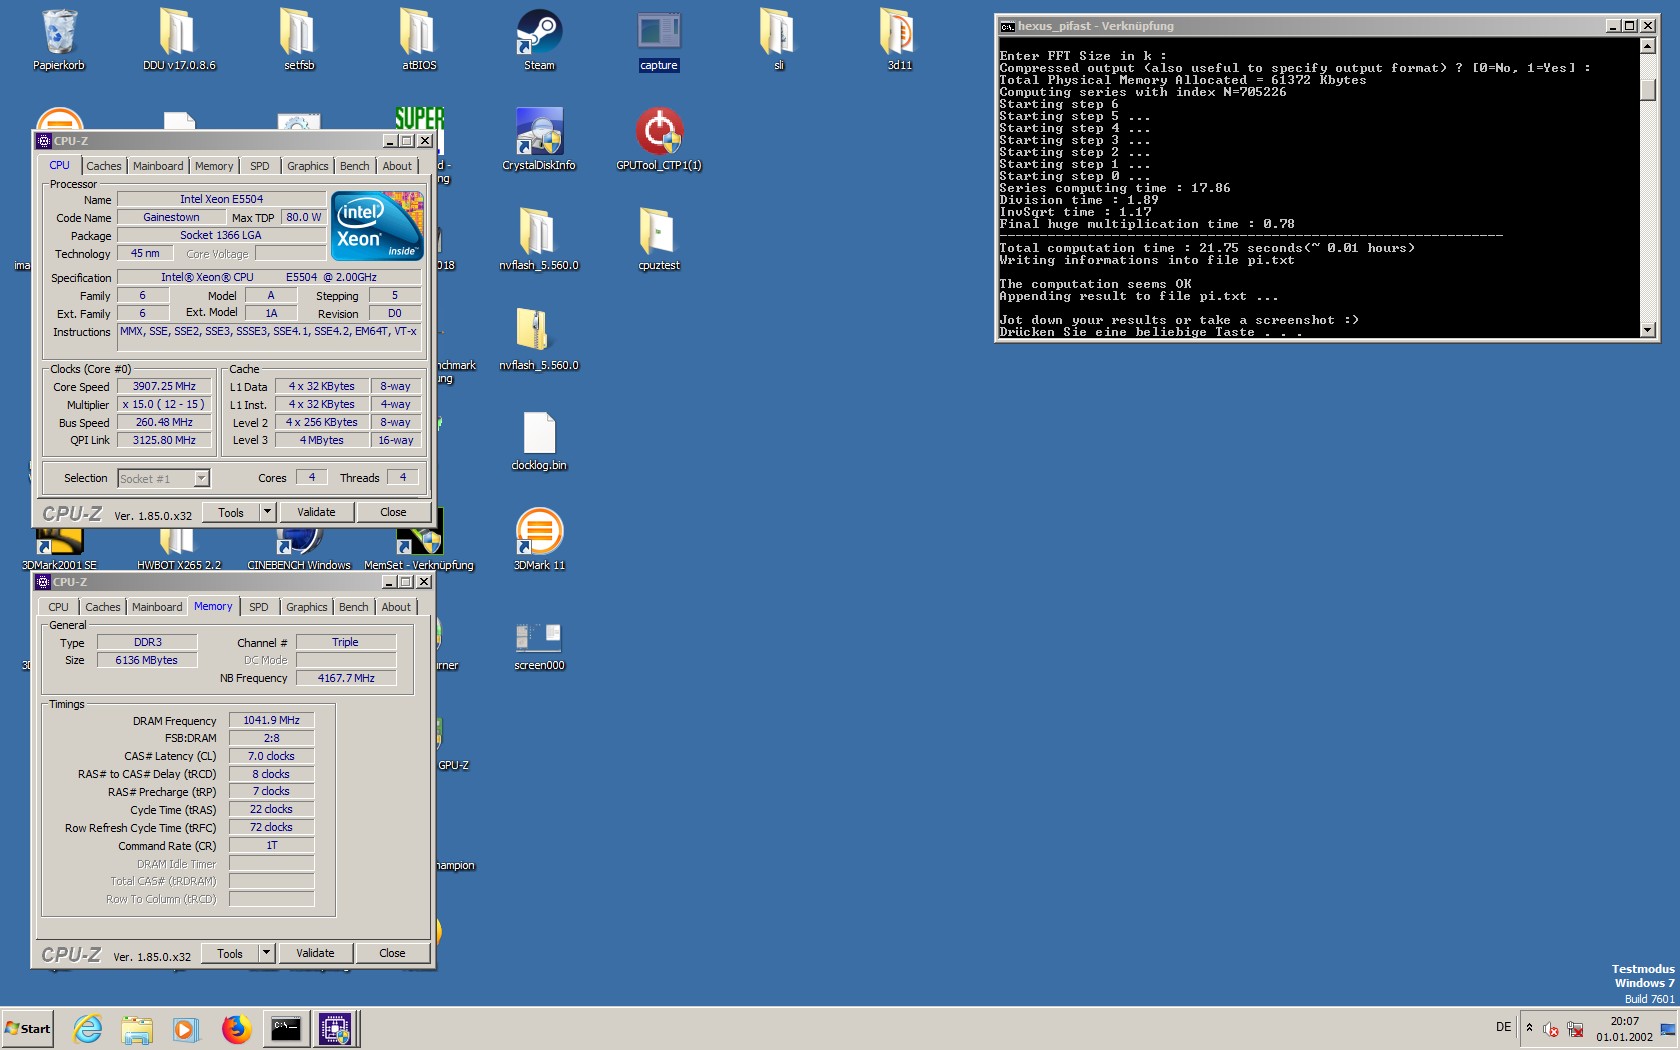
Task: Click the network icon in system tray
Action: click(1575, 1029)
